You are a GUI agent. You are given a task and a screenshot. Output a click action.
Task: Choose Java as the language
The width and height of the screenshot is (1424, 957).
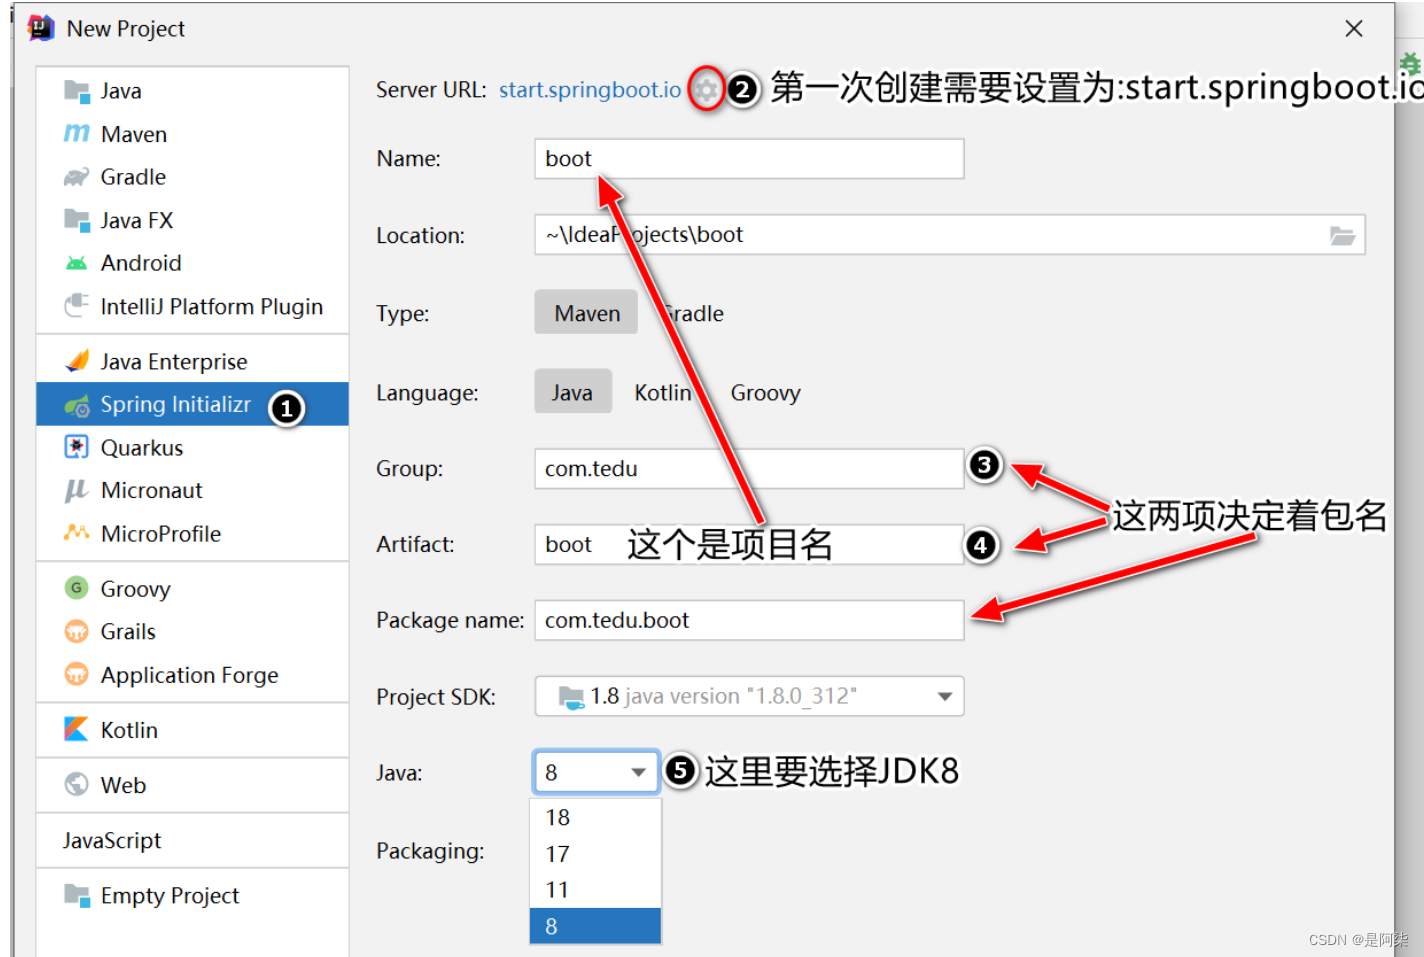tap(572, 393)
